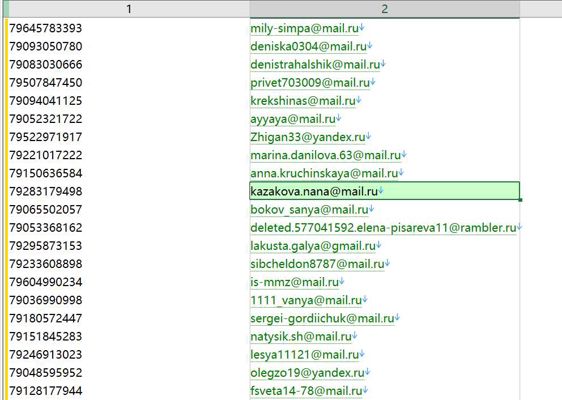This screenshot has width=562, height=400.
Task: Open sergei-gordiichuk@mail.ru link
Action: (x=322, y=318)
